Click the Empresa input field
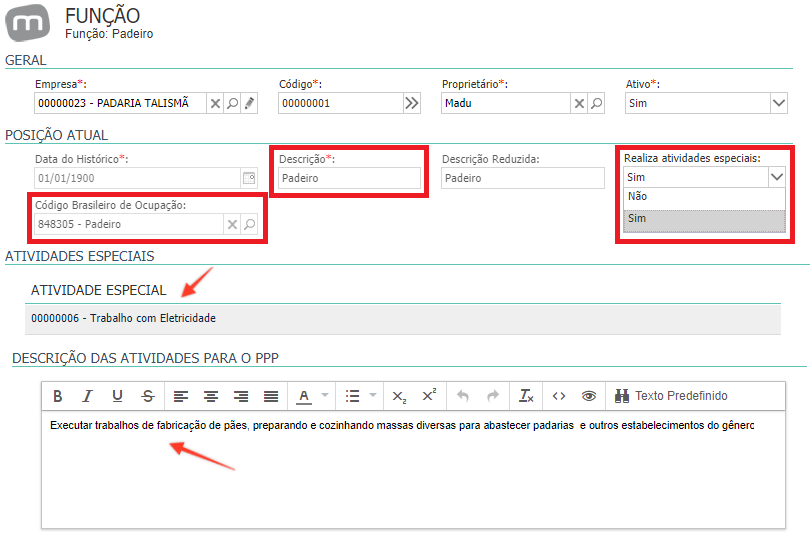Viewport: 810px width, 534px height. click(x=121, y=103)
